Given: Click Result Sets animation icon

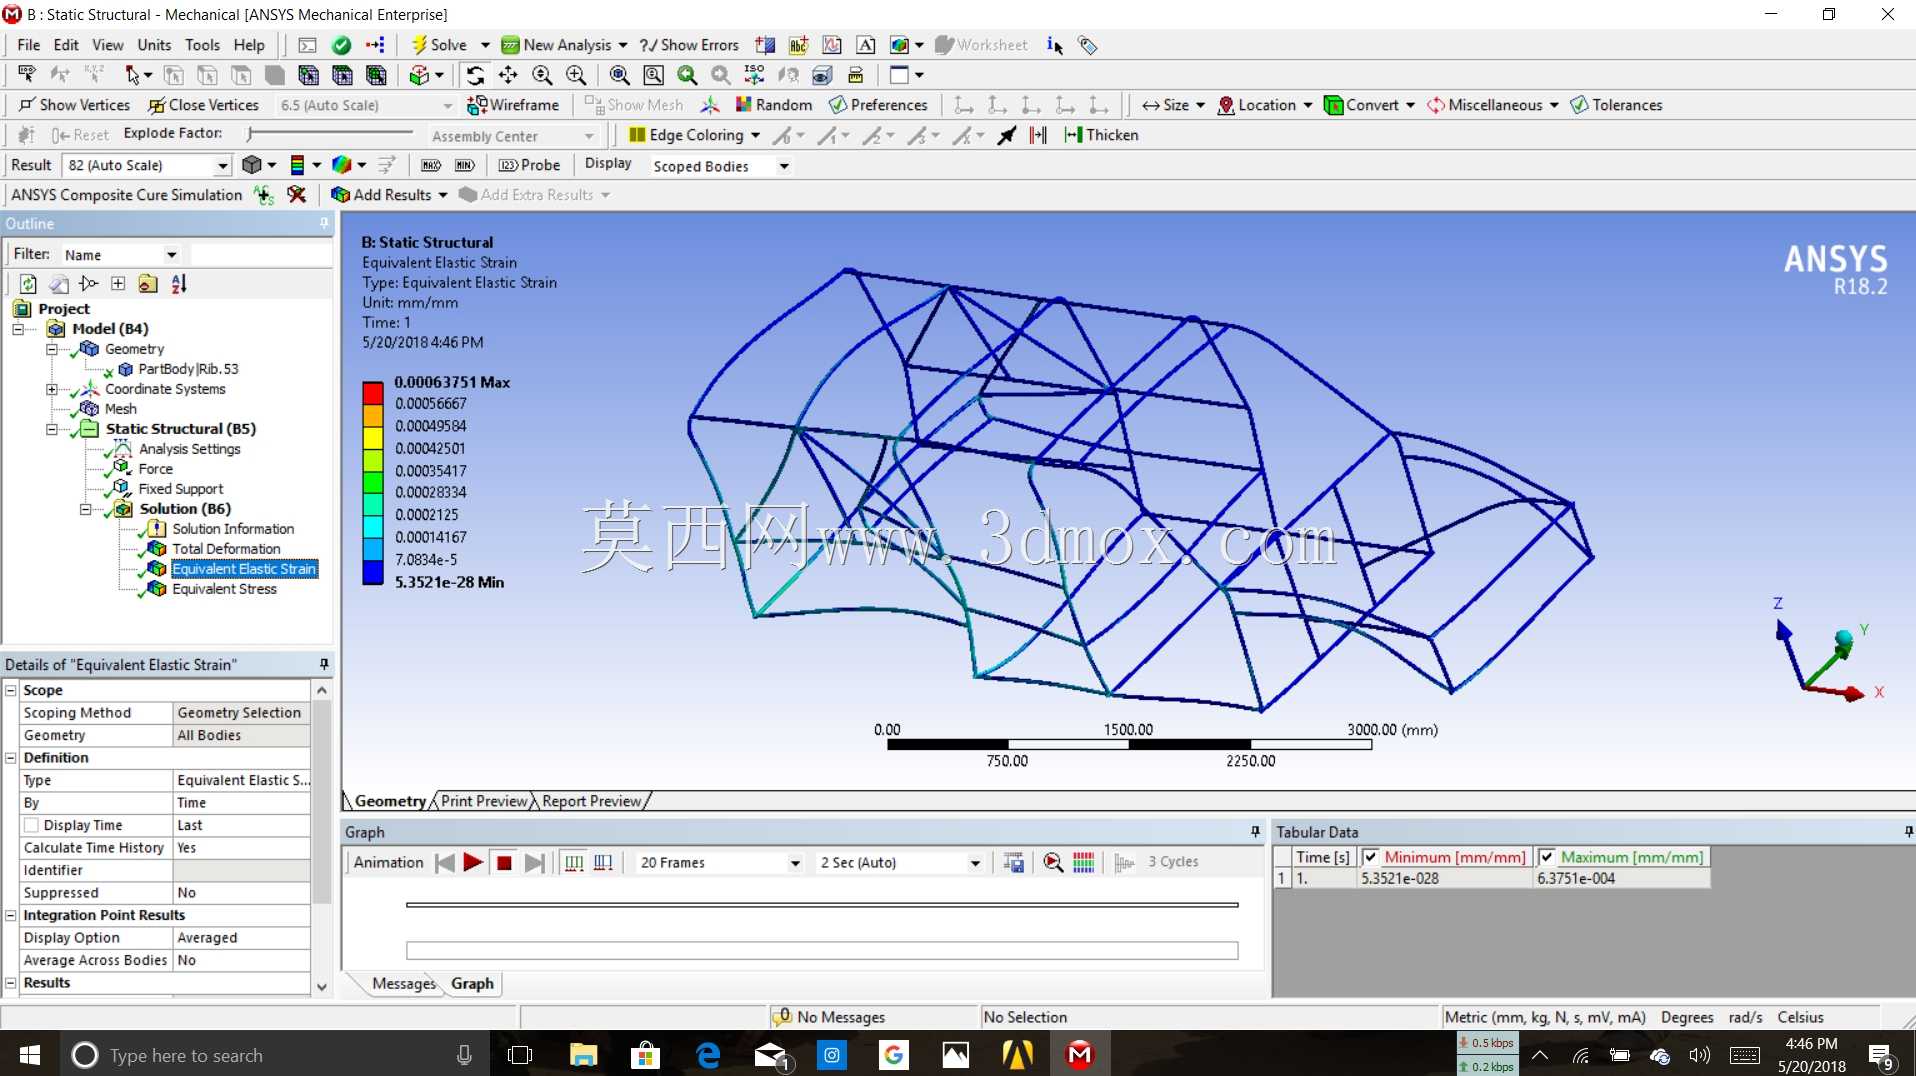Looking at the screenshot, I should tap(603, 862).
